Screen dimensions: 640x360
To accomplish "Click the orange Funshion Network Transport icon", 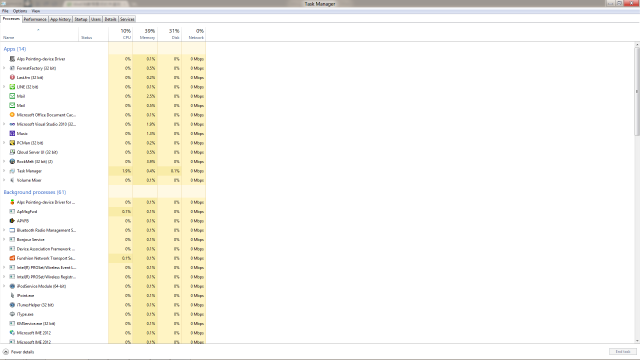I will (x=12, y=258).
